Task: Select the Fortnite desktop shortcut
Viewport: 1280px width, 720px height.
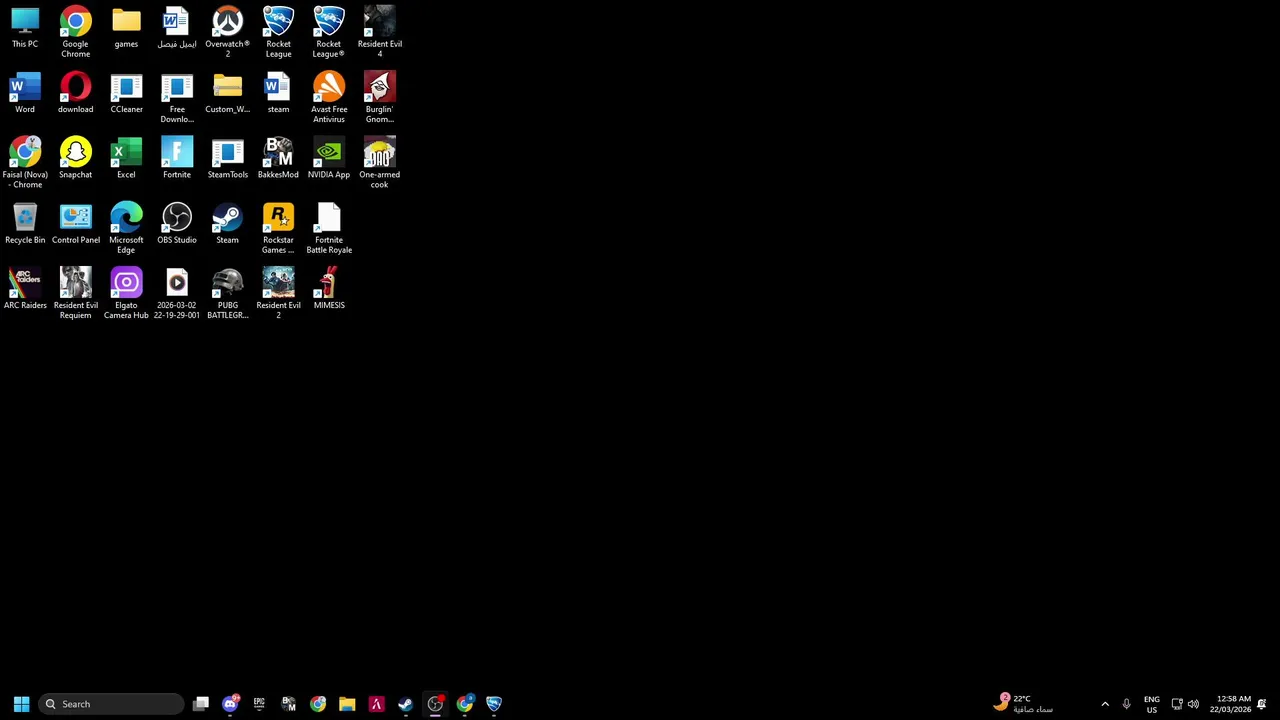Action: coord(177,159)
